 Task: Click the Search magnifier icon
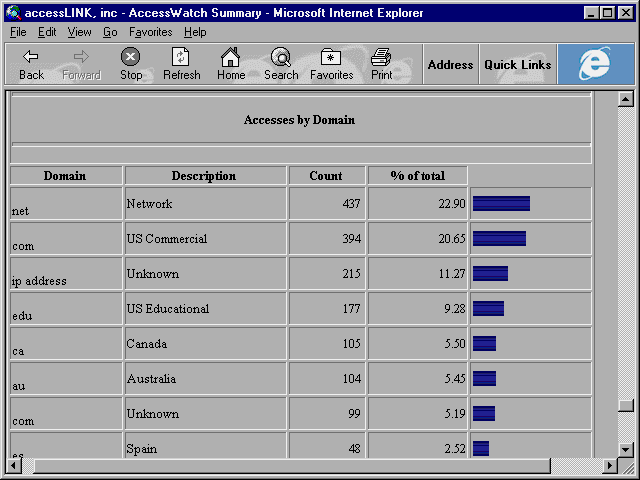281,57
